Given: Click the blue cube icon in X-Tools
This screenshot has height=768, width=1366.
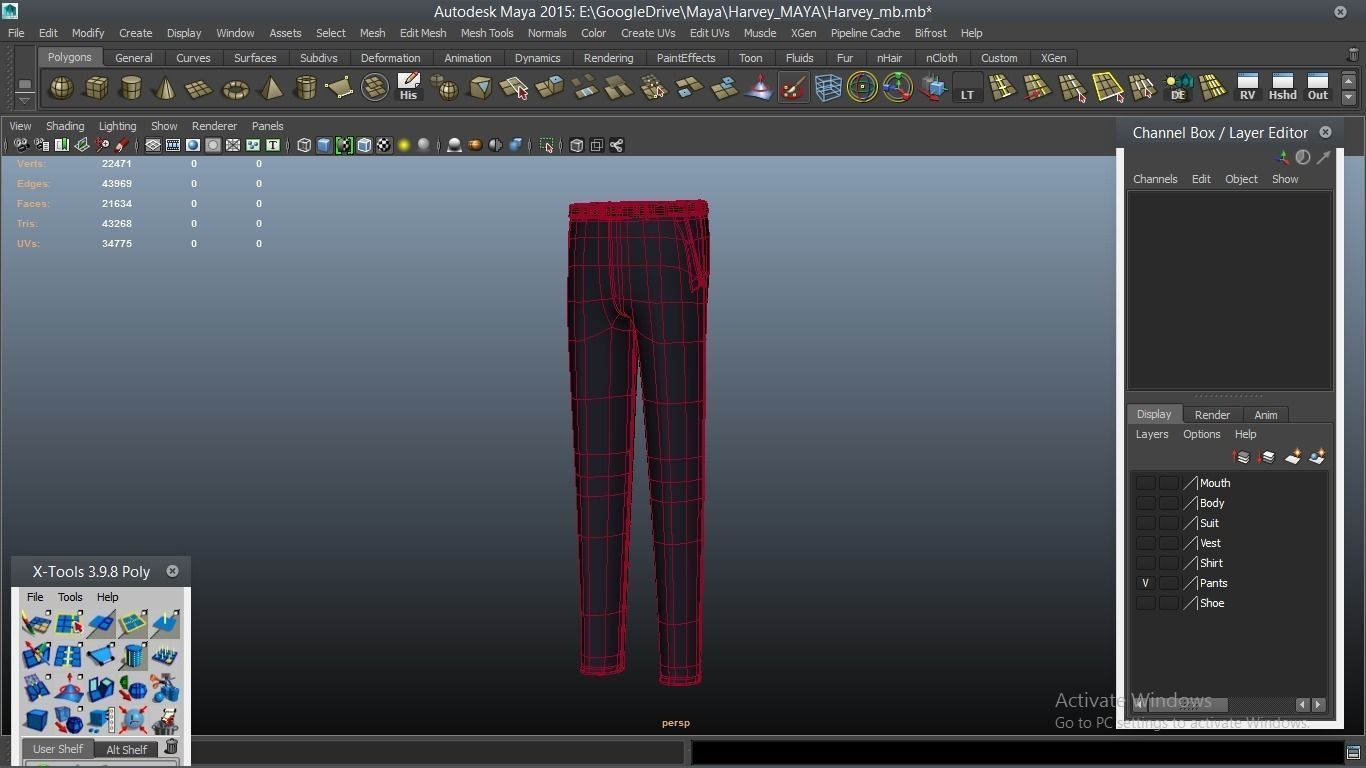Looking at the screenshot, I should click(36, 719).
